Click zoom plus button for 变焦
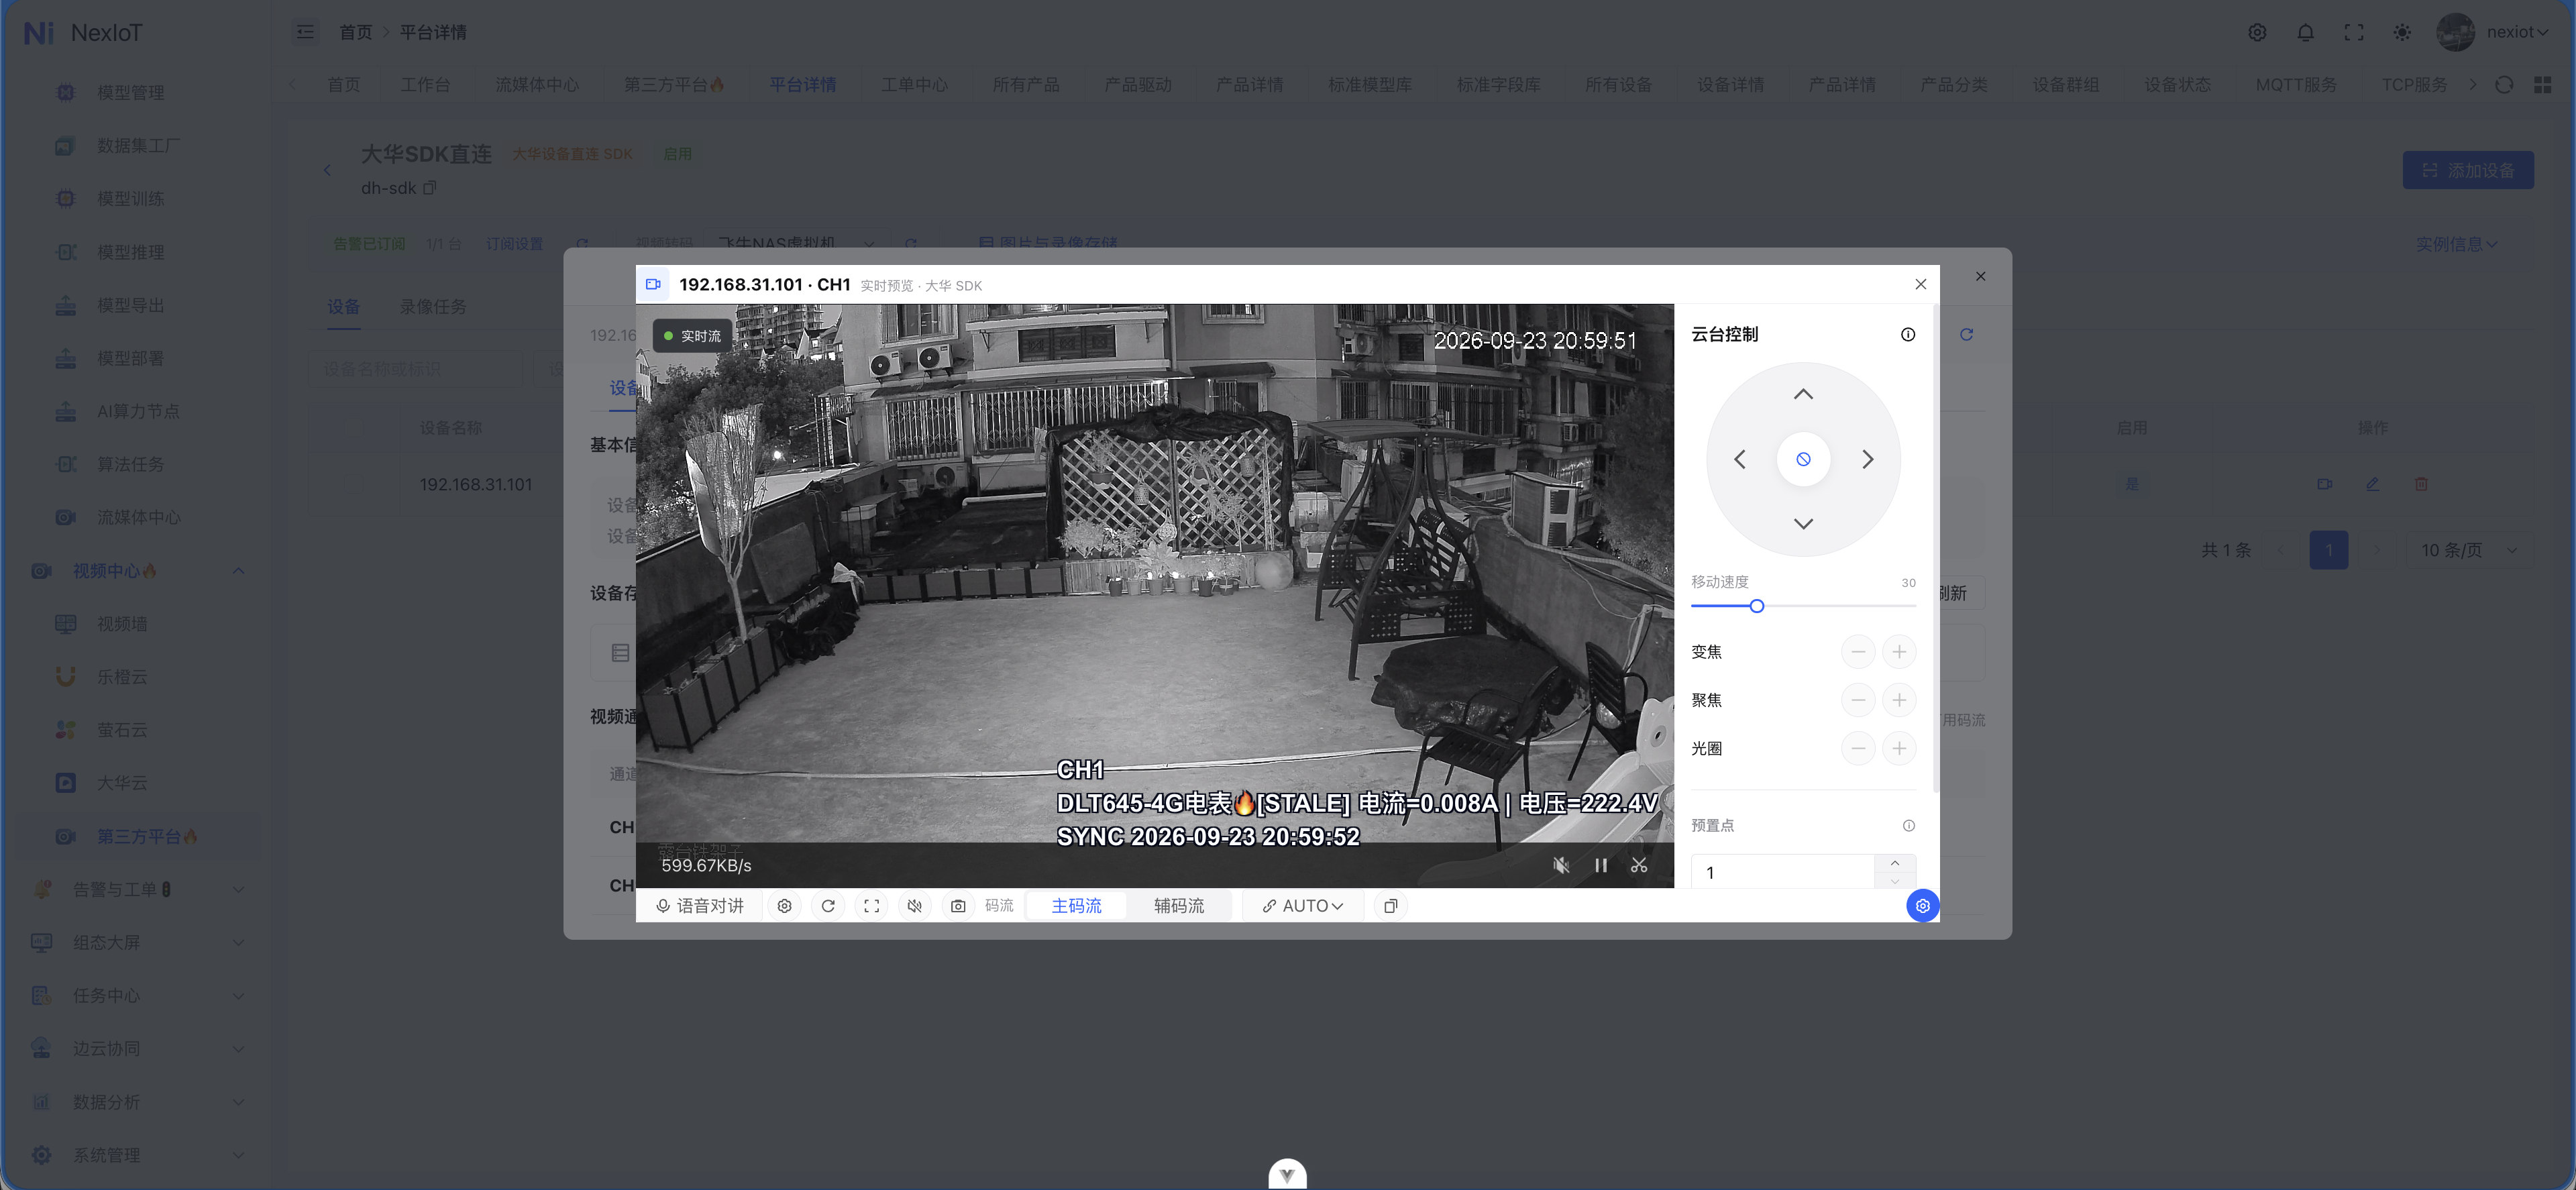 coord(1898,652)
